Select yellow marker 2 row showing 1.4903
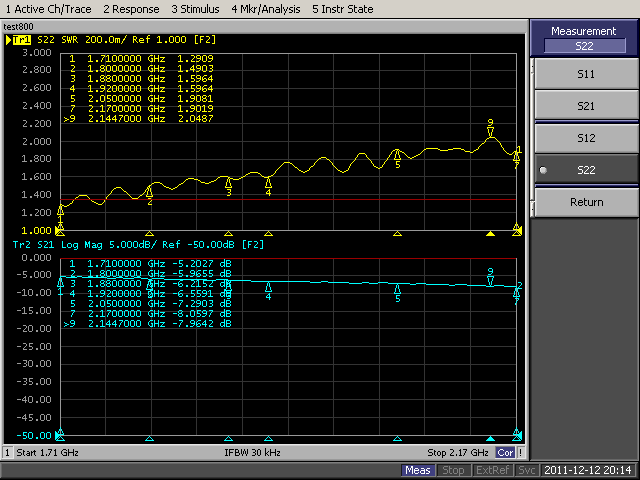 click(141, 69)
